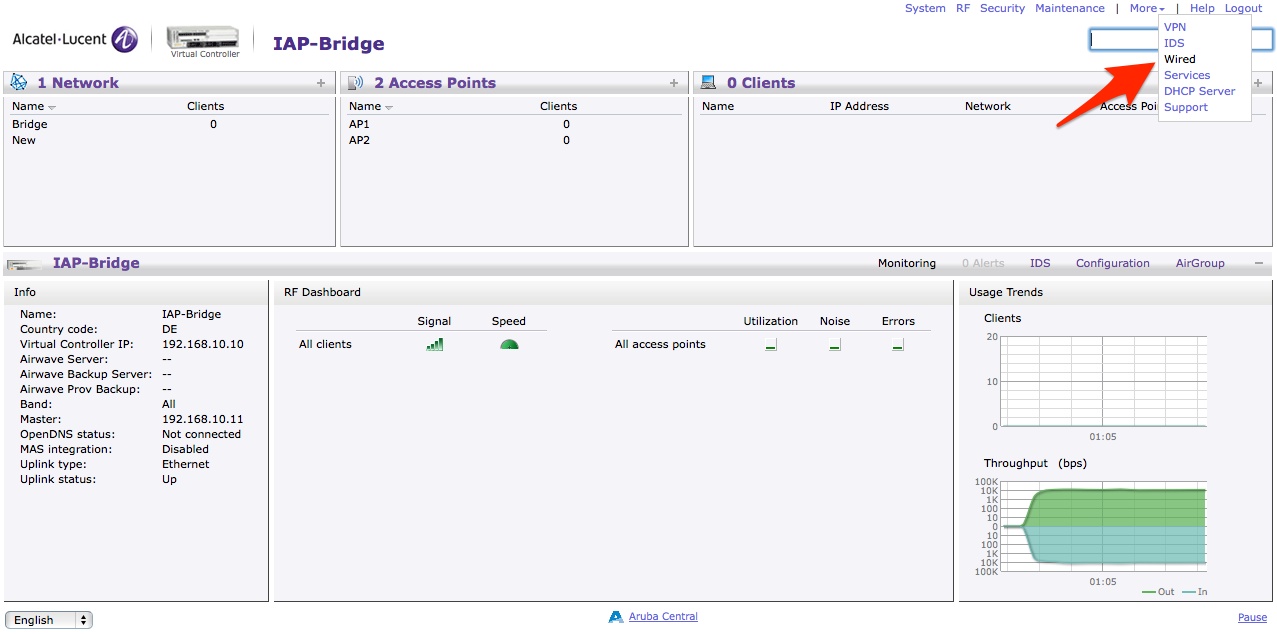The image size is (1277, 634).
Task: Open the English language selector
Action: coord(47,619)
